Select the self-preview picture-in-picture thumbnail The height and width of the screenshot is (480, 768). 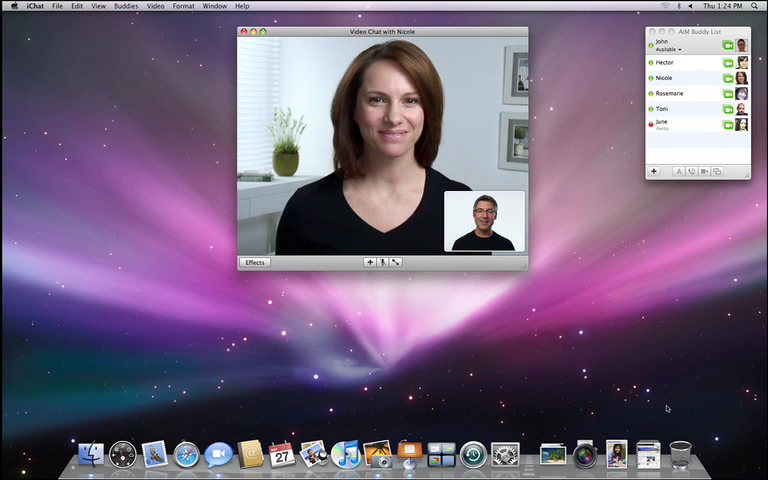tap(484, 221)
